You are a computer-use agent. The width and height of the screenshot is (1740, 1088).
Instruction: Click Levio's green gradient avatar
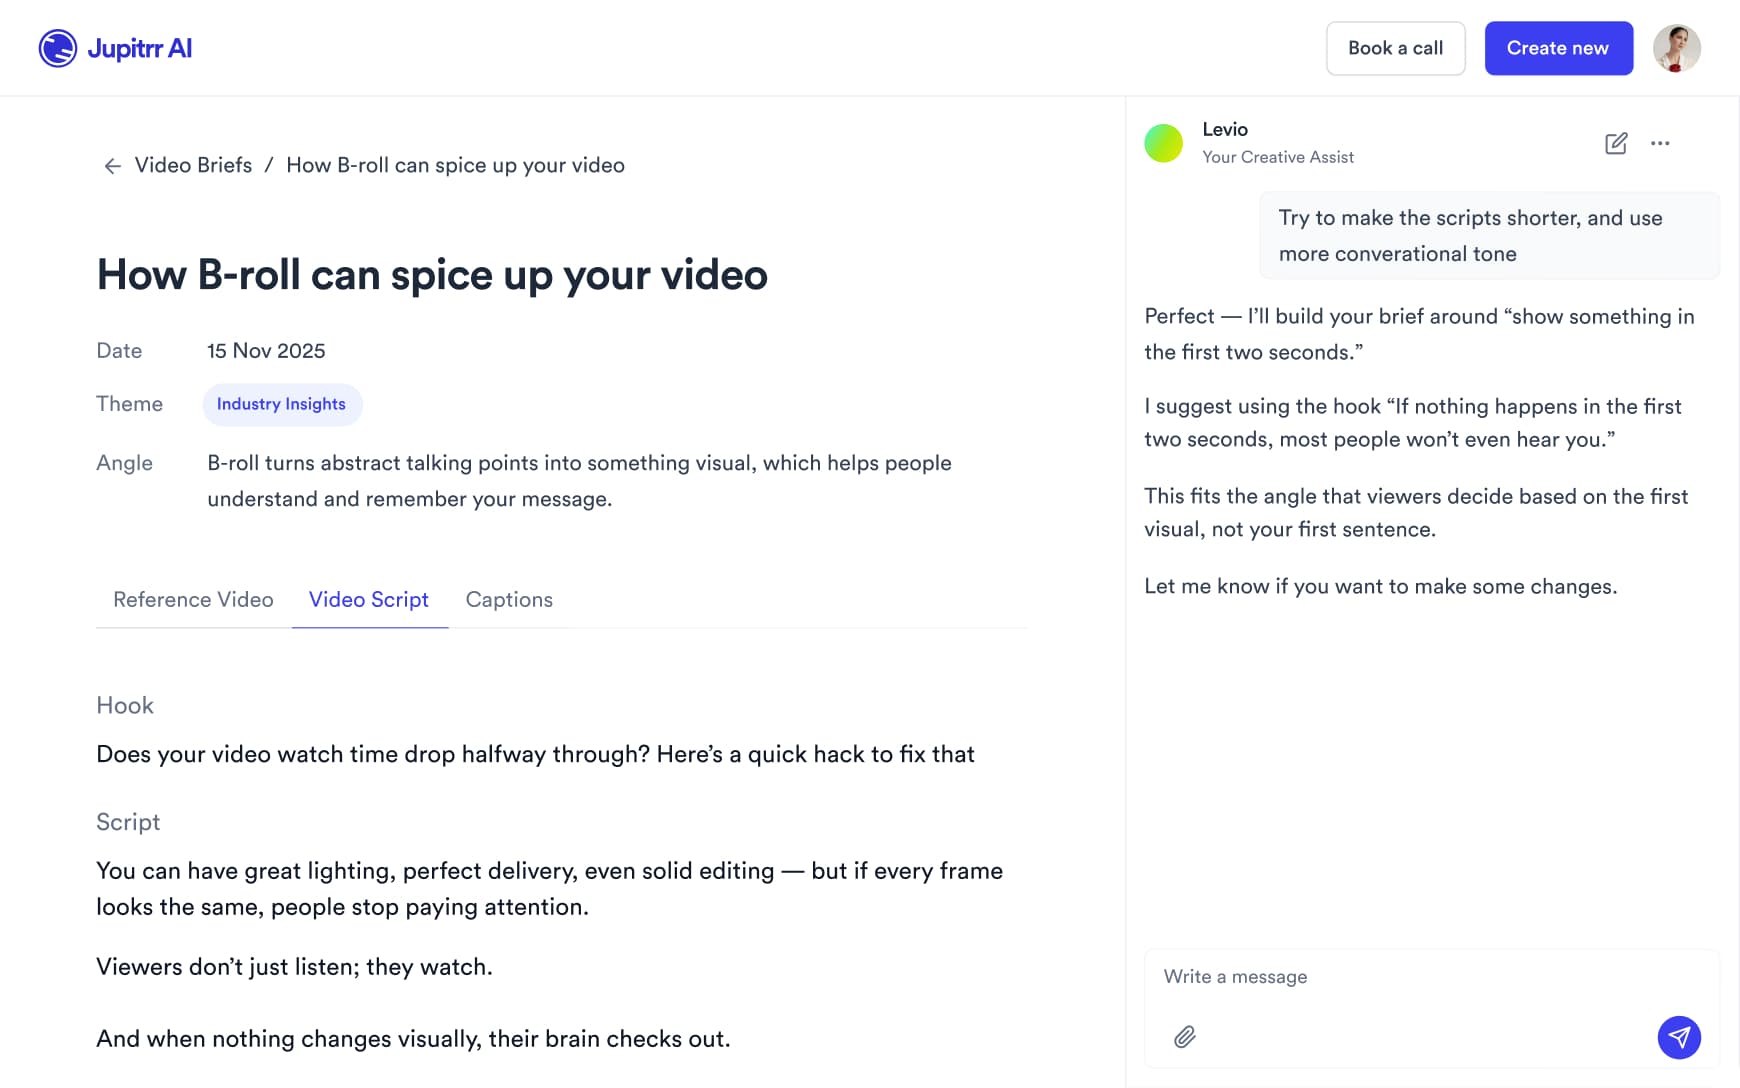1163,142
